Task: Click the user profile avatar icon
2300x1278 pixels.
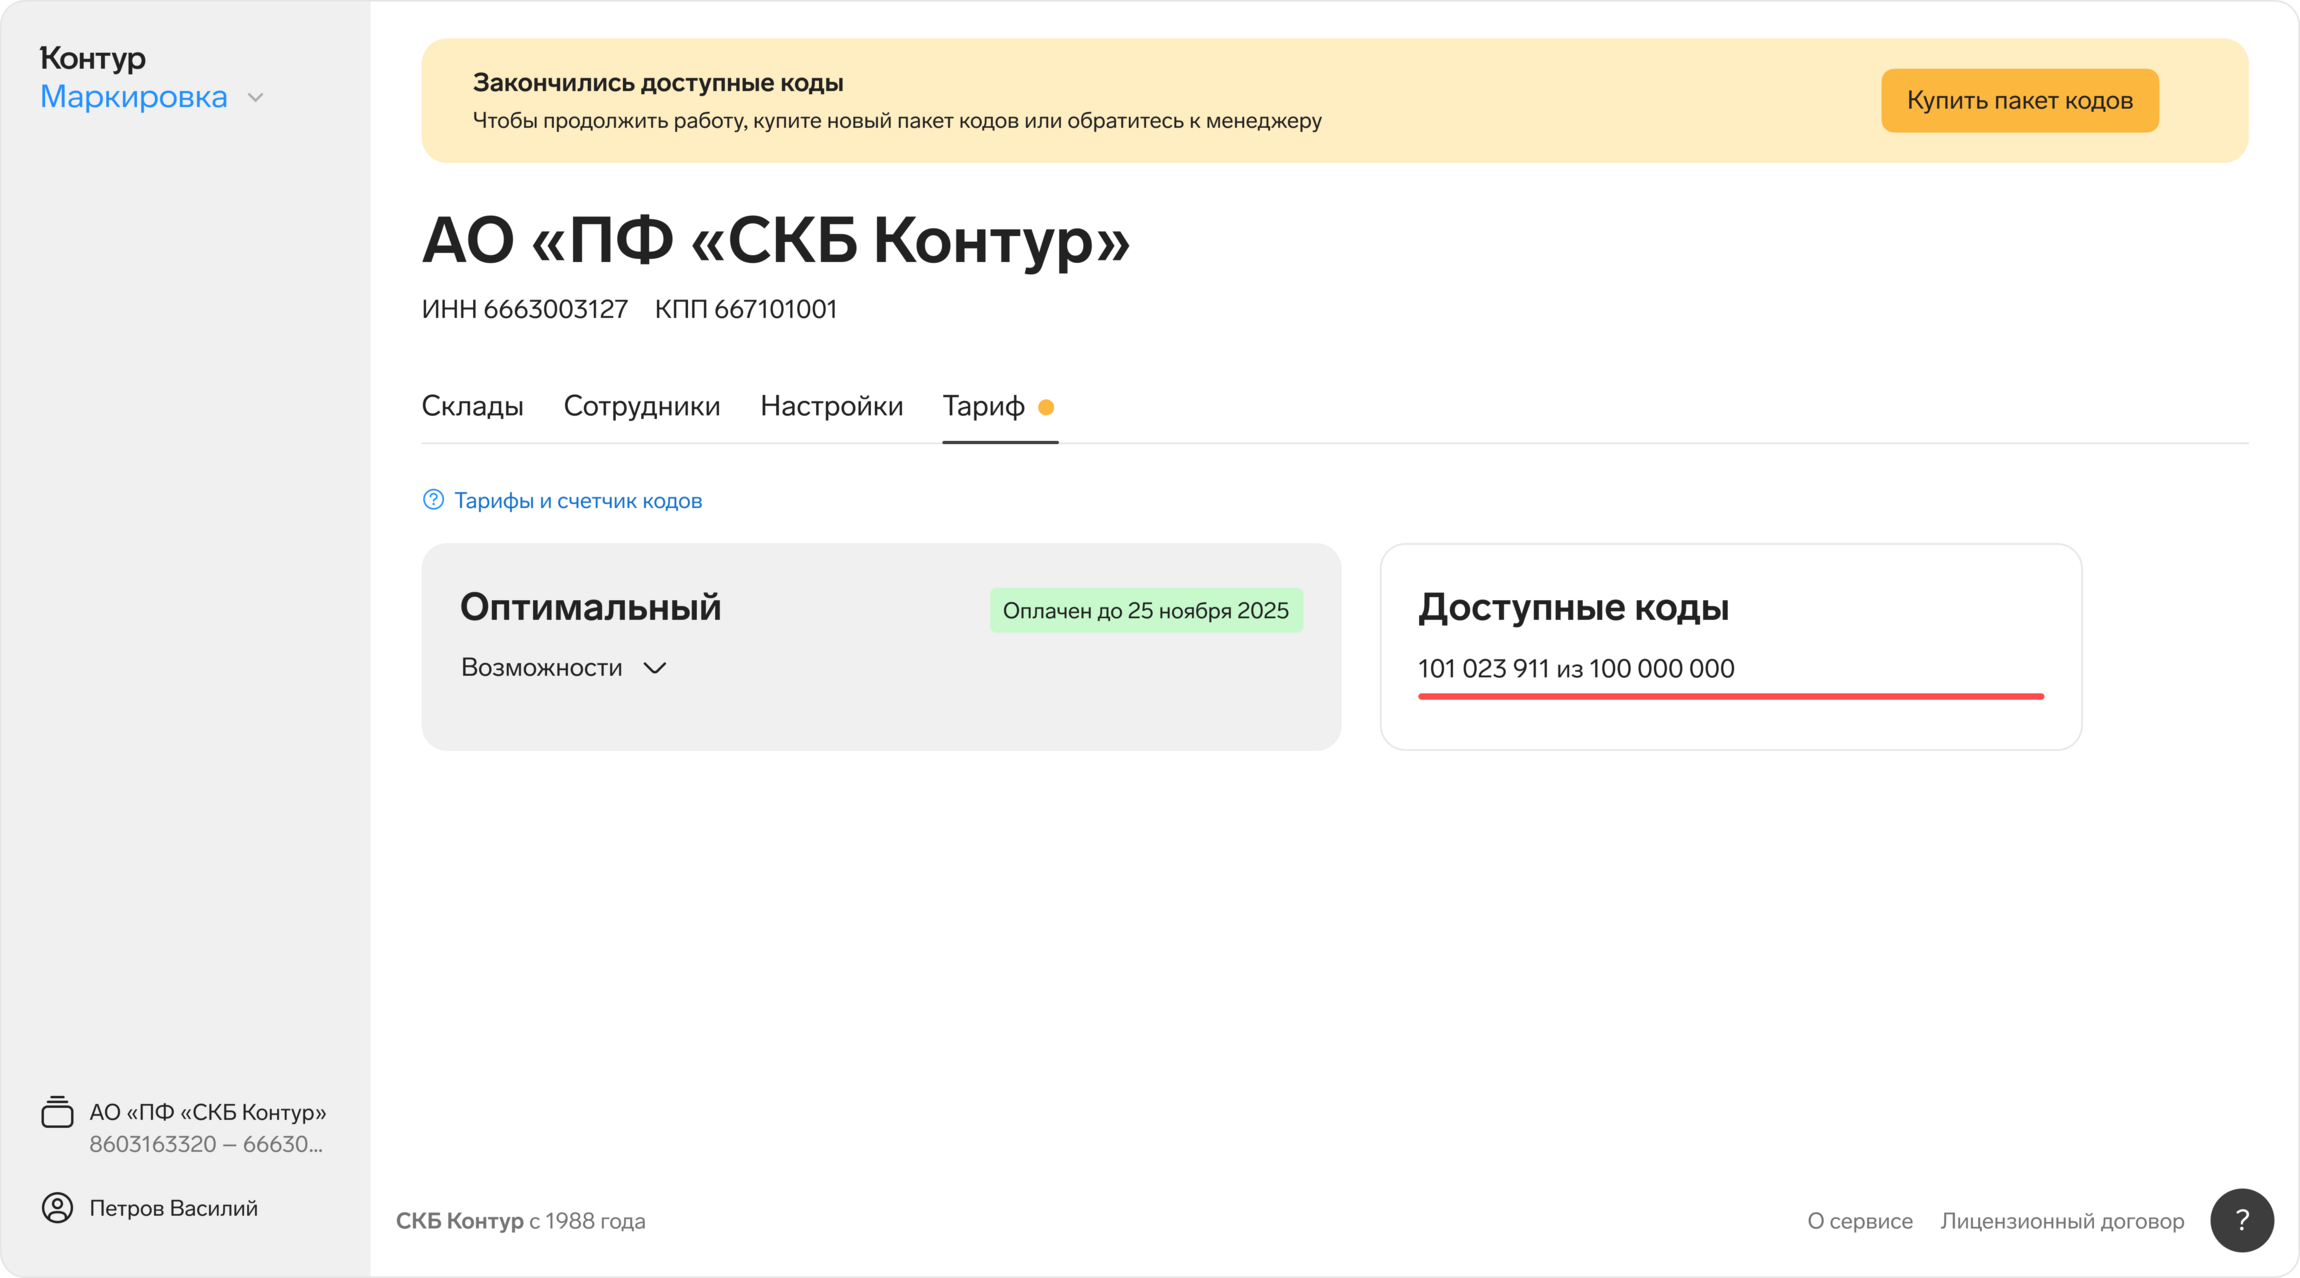Action: [57, 1208]
